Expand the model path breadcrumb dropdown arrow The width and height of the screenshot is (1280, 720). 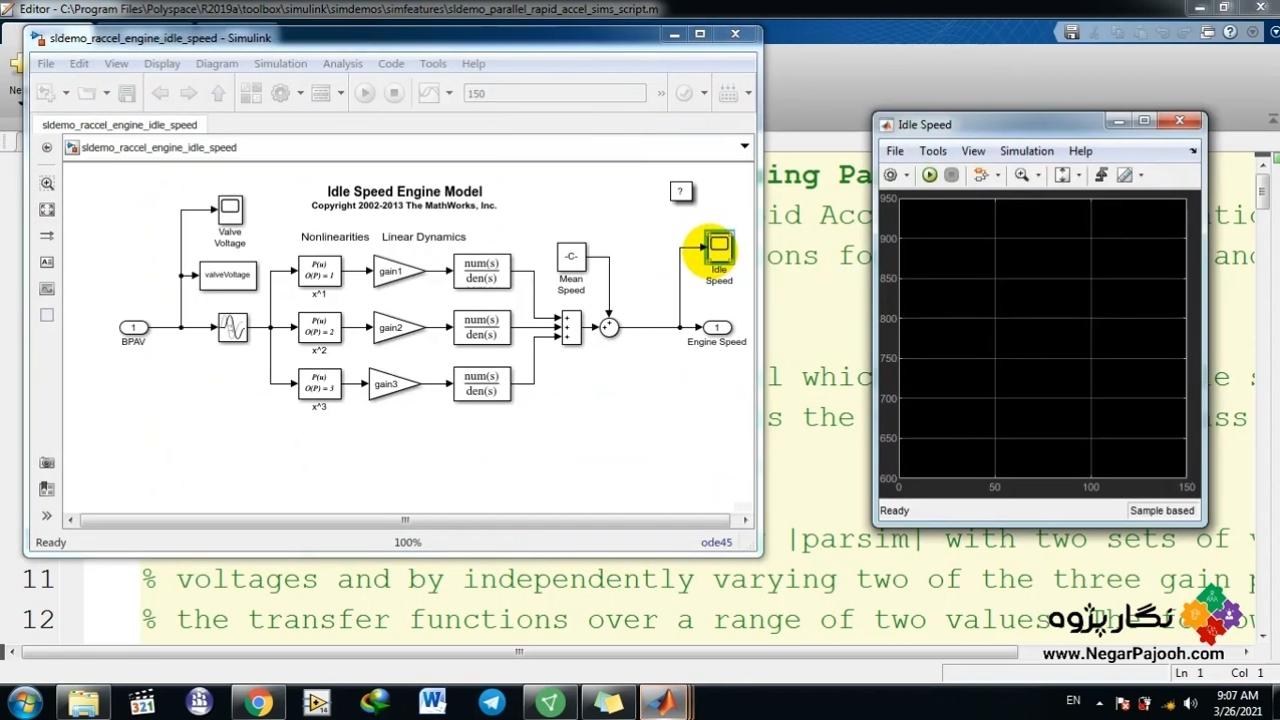744,146
